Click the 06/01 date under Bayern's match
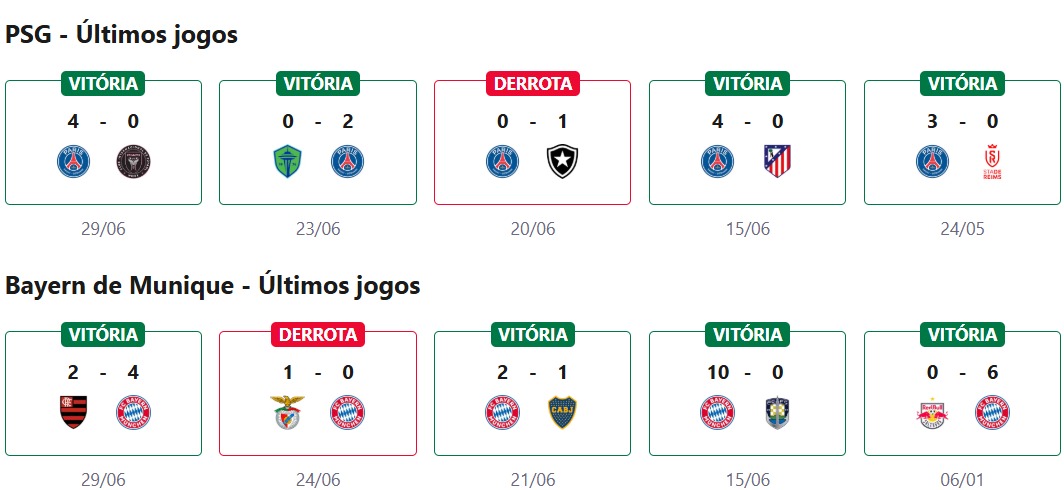 click(x=962, y=480)
